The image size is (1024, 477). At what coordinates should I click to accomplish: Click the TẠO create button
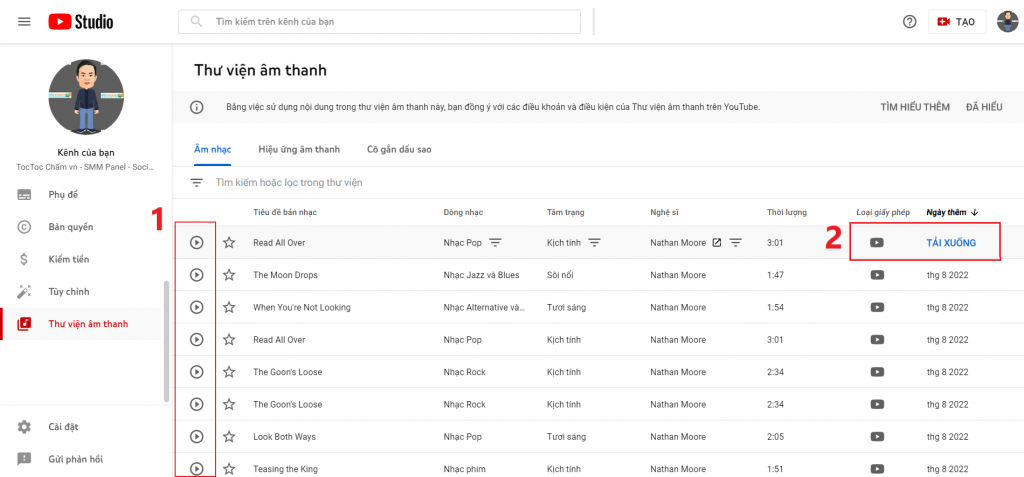957,22
